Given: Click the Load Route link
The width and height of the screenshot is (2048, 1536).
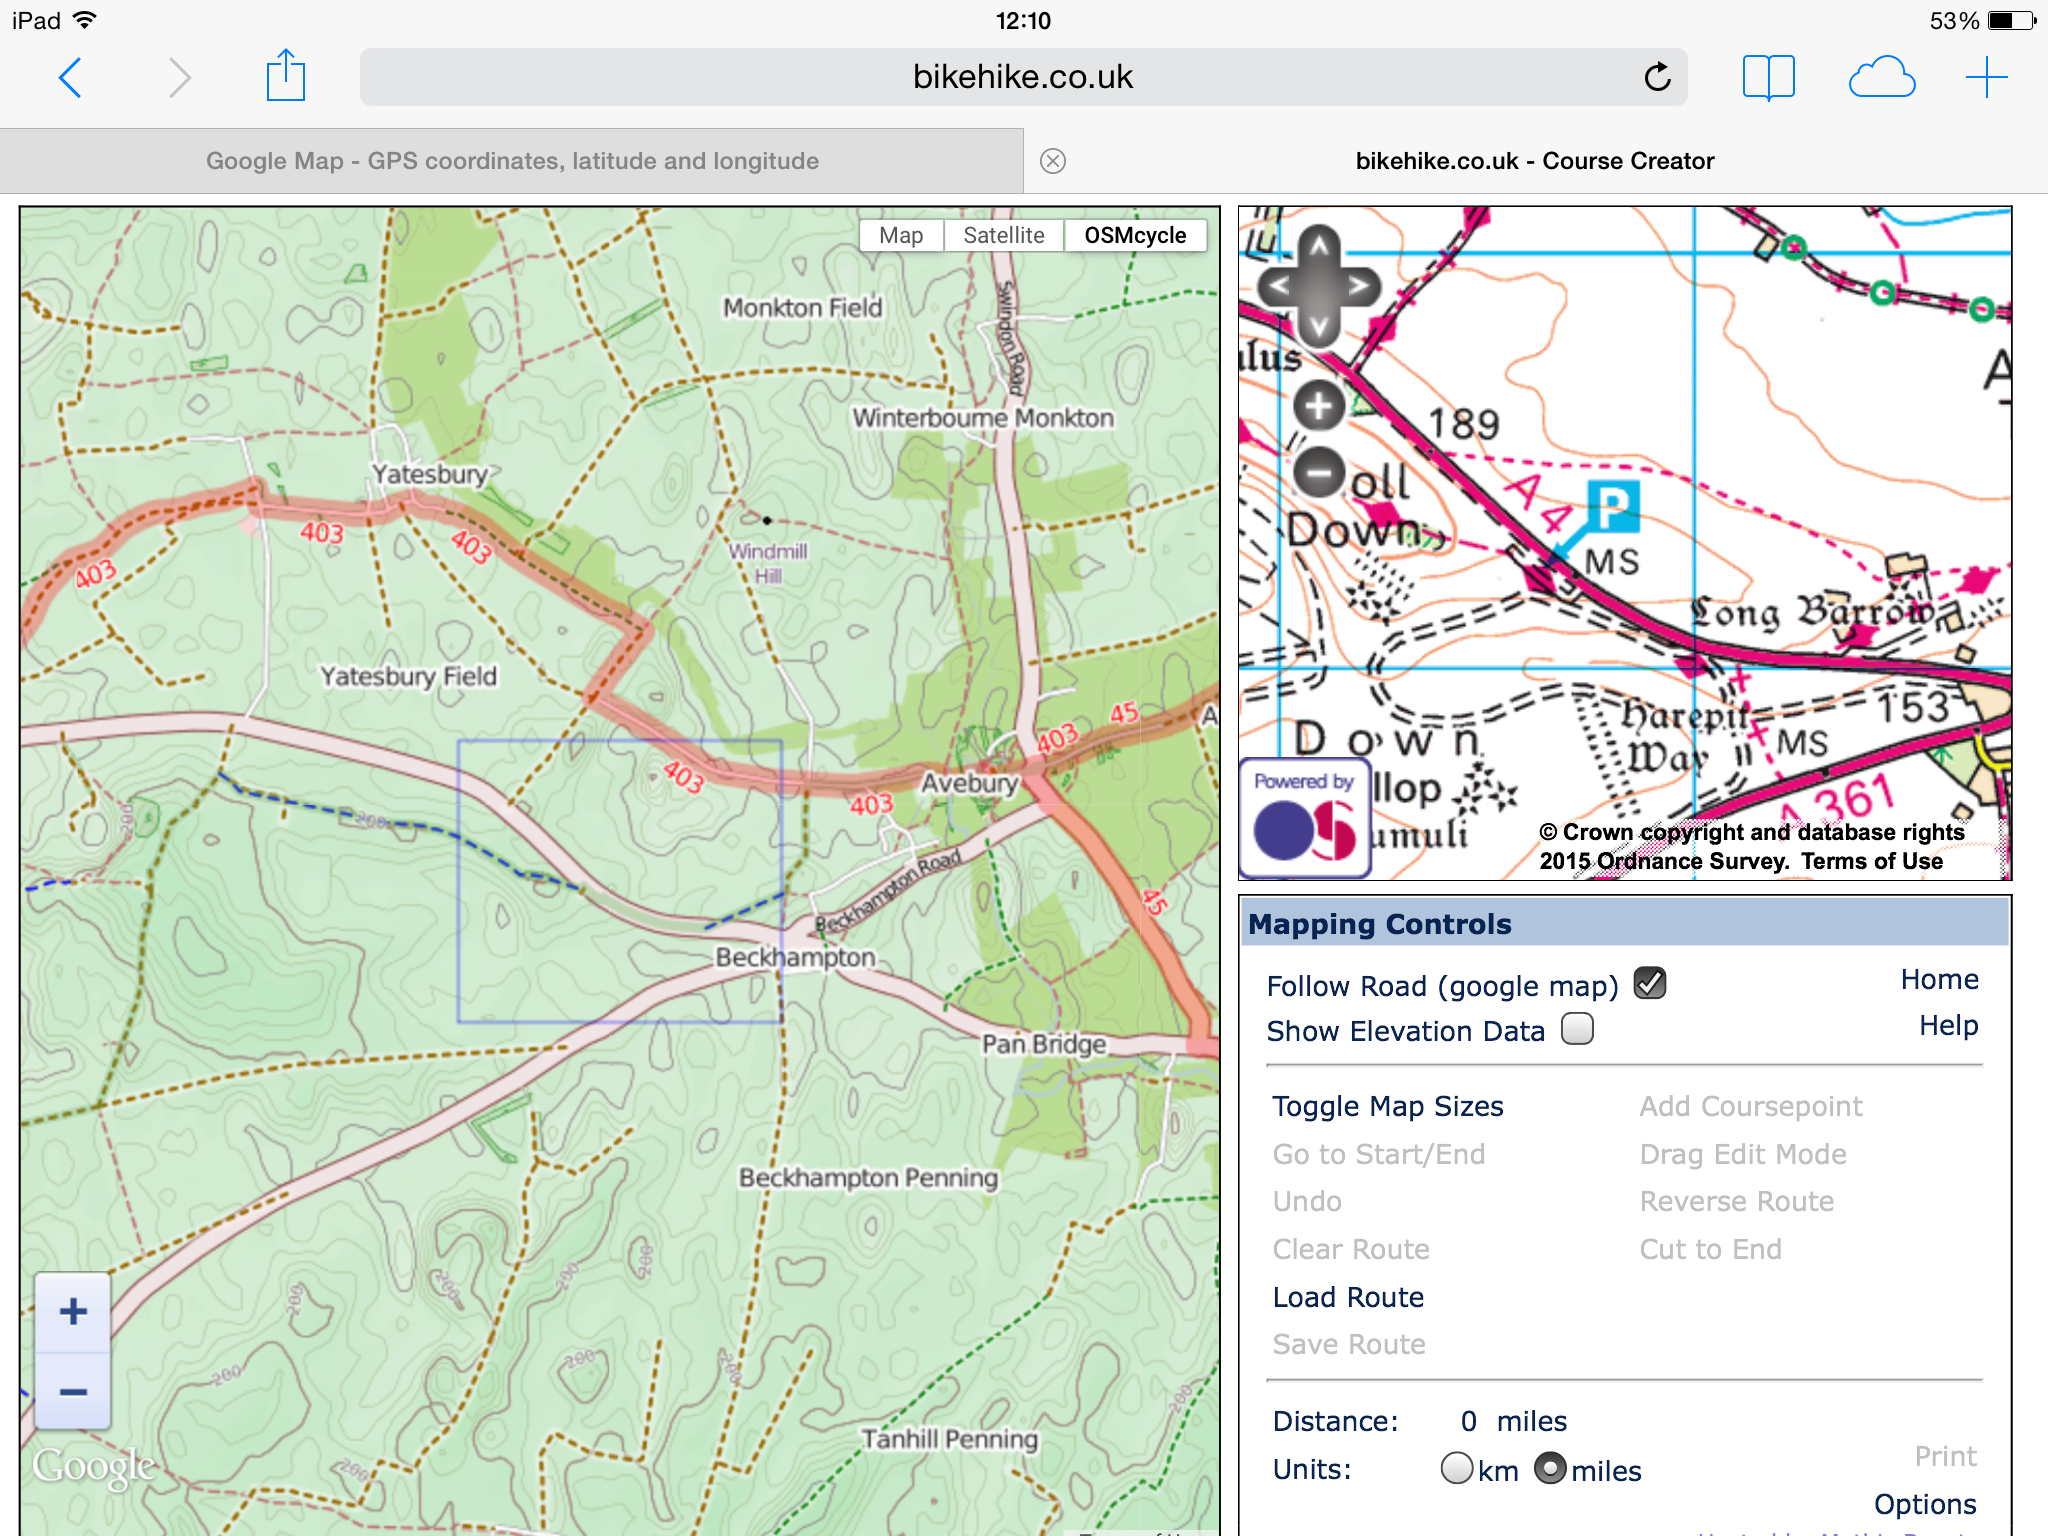Looking at the screenshot, I should 1347,1297.
